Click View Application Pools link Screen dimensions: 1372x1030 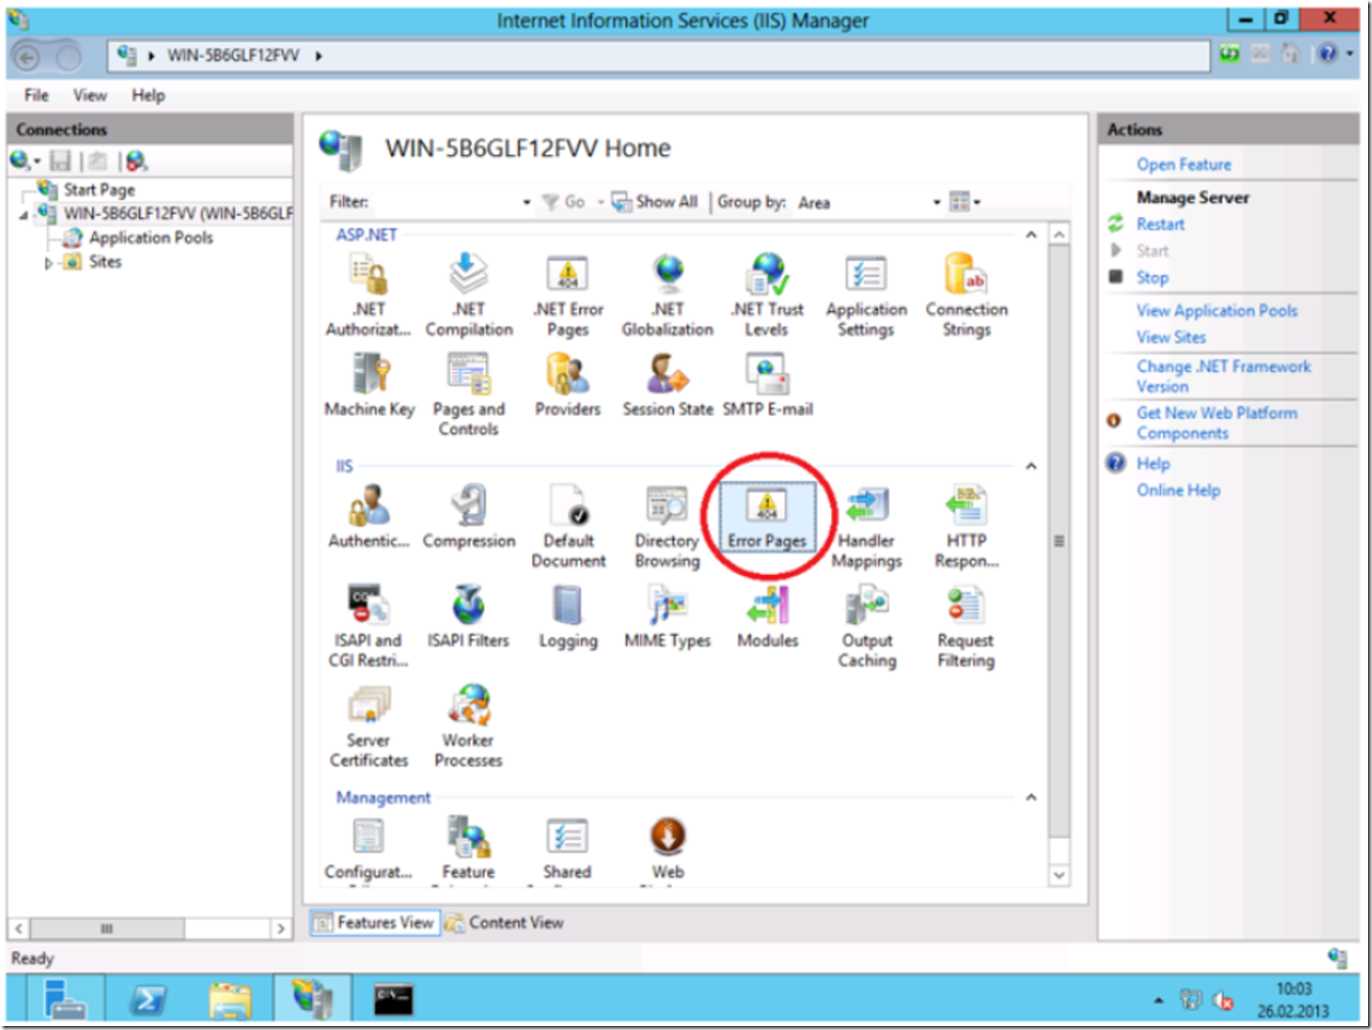click(x=1216, y=310)
